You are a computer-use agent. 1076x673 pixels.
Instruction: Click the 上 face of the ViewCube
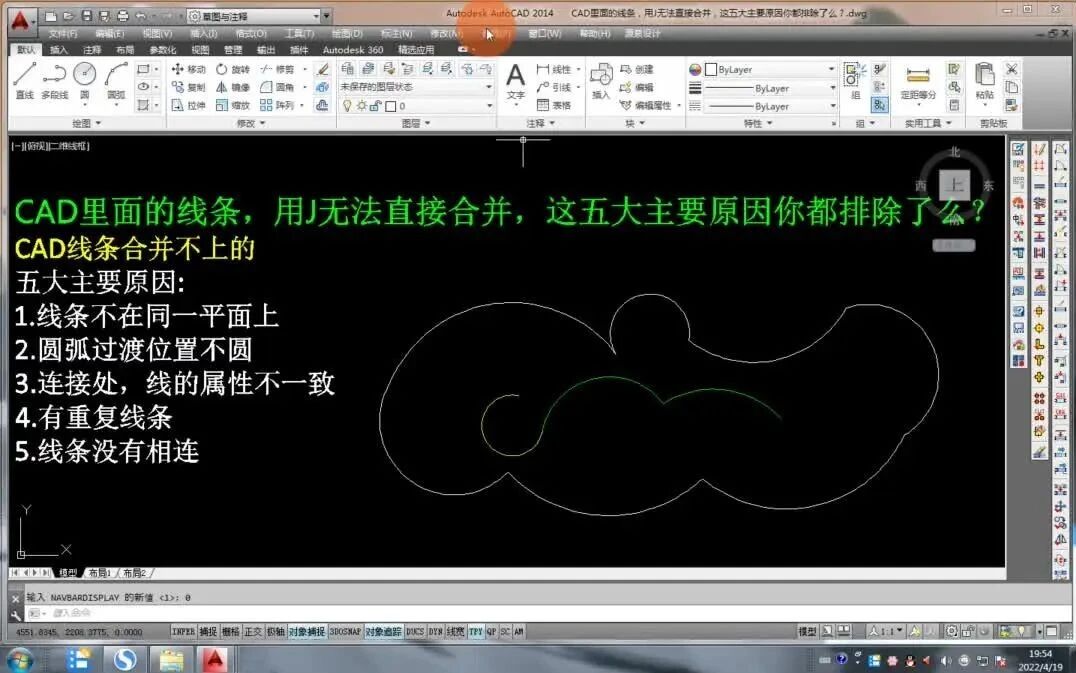(x=955, y=185)
